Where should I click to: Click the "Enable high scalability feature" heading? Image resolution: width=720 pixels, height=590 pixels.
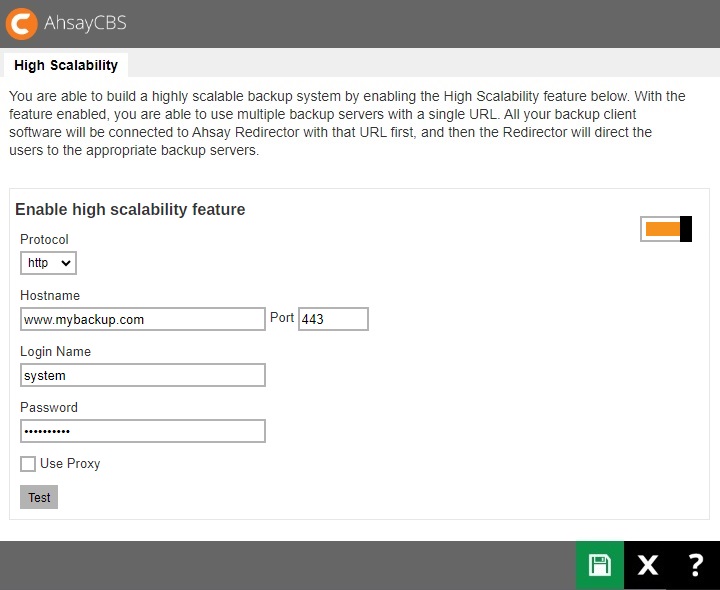130,210
